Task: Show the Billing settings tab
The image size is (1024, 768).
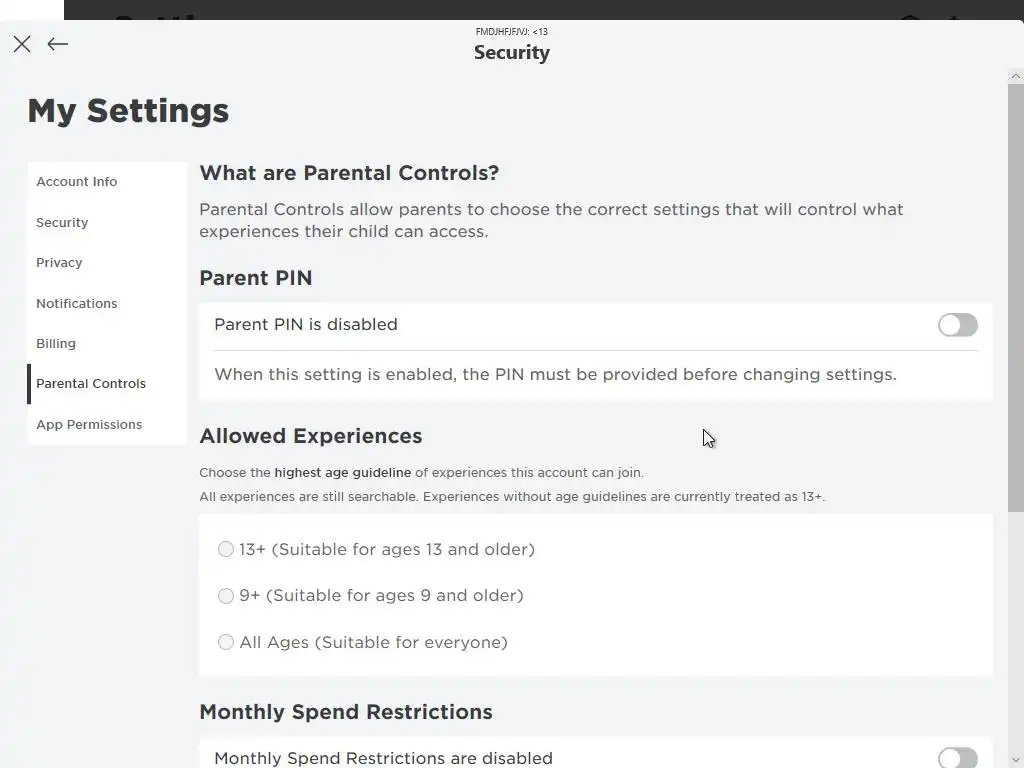Action: [56, 344]
